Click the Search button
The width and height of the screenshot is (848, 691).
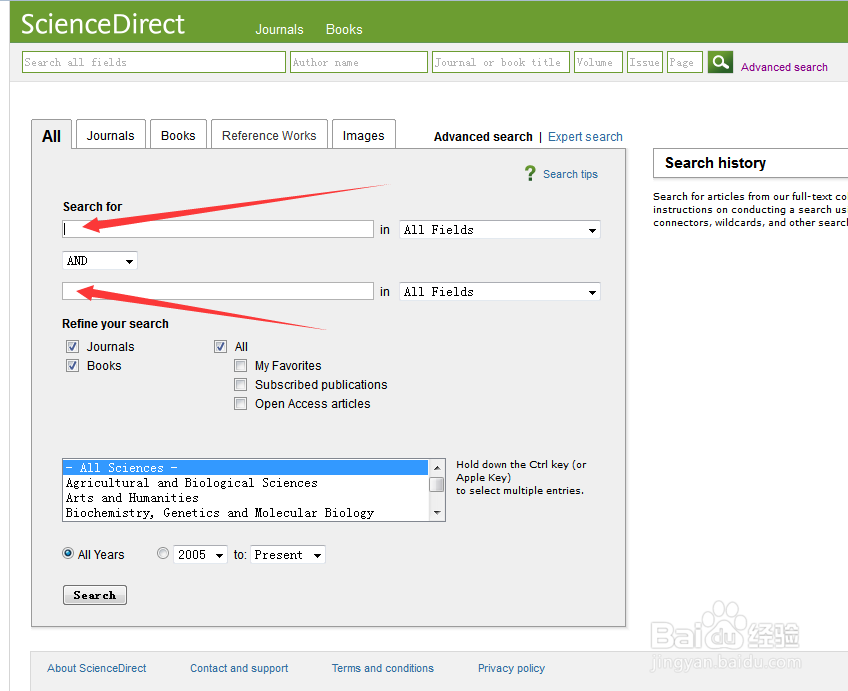click(95, 595)
